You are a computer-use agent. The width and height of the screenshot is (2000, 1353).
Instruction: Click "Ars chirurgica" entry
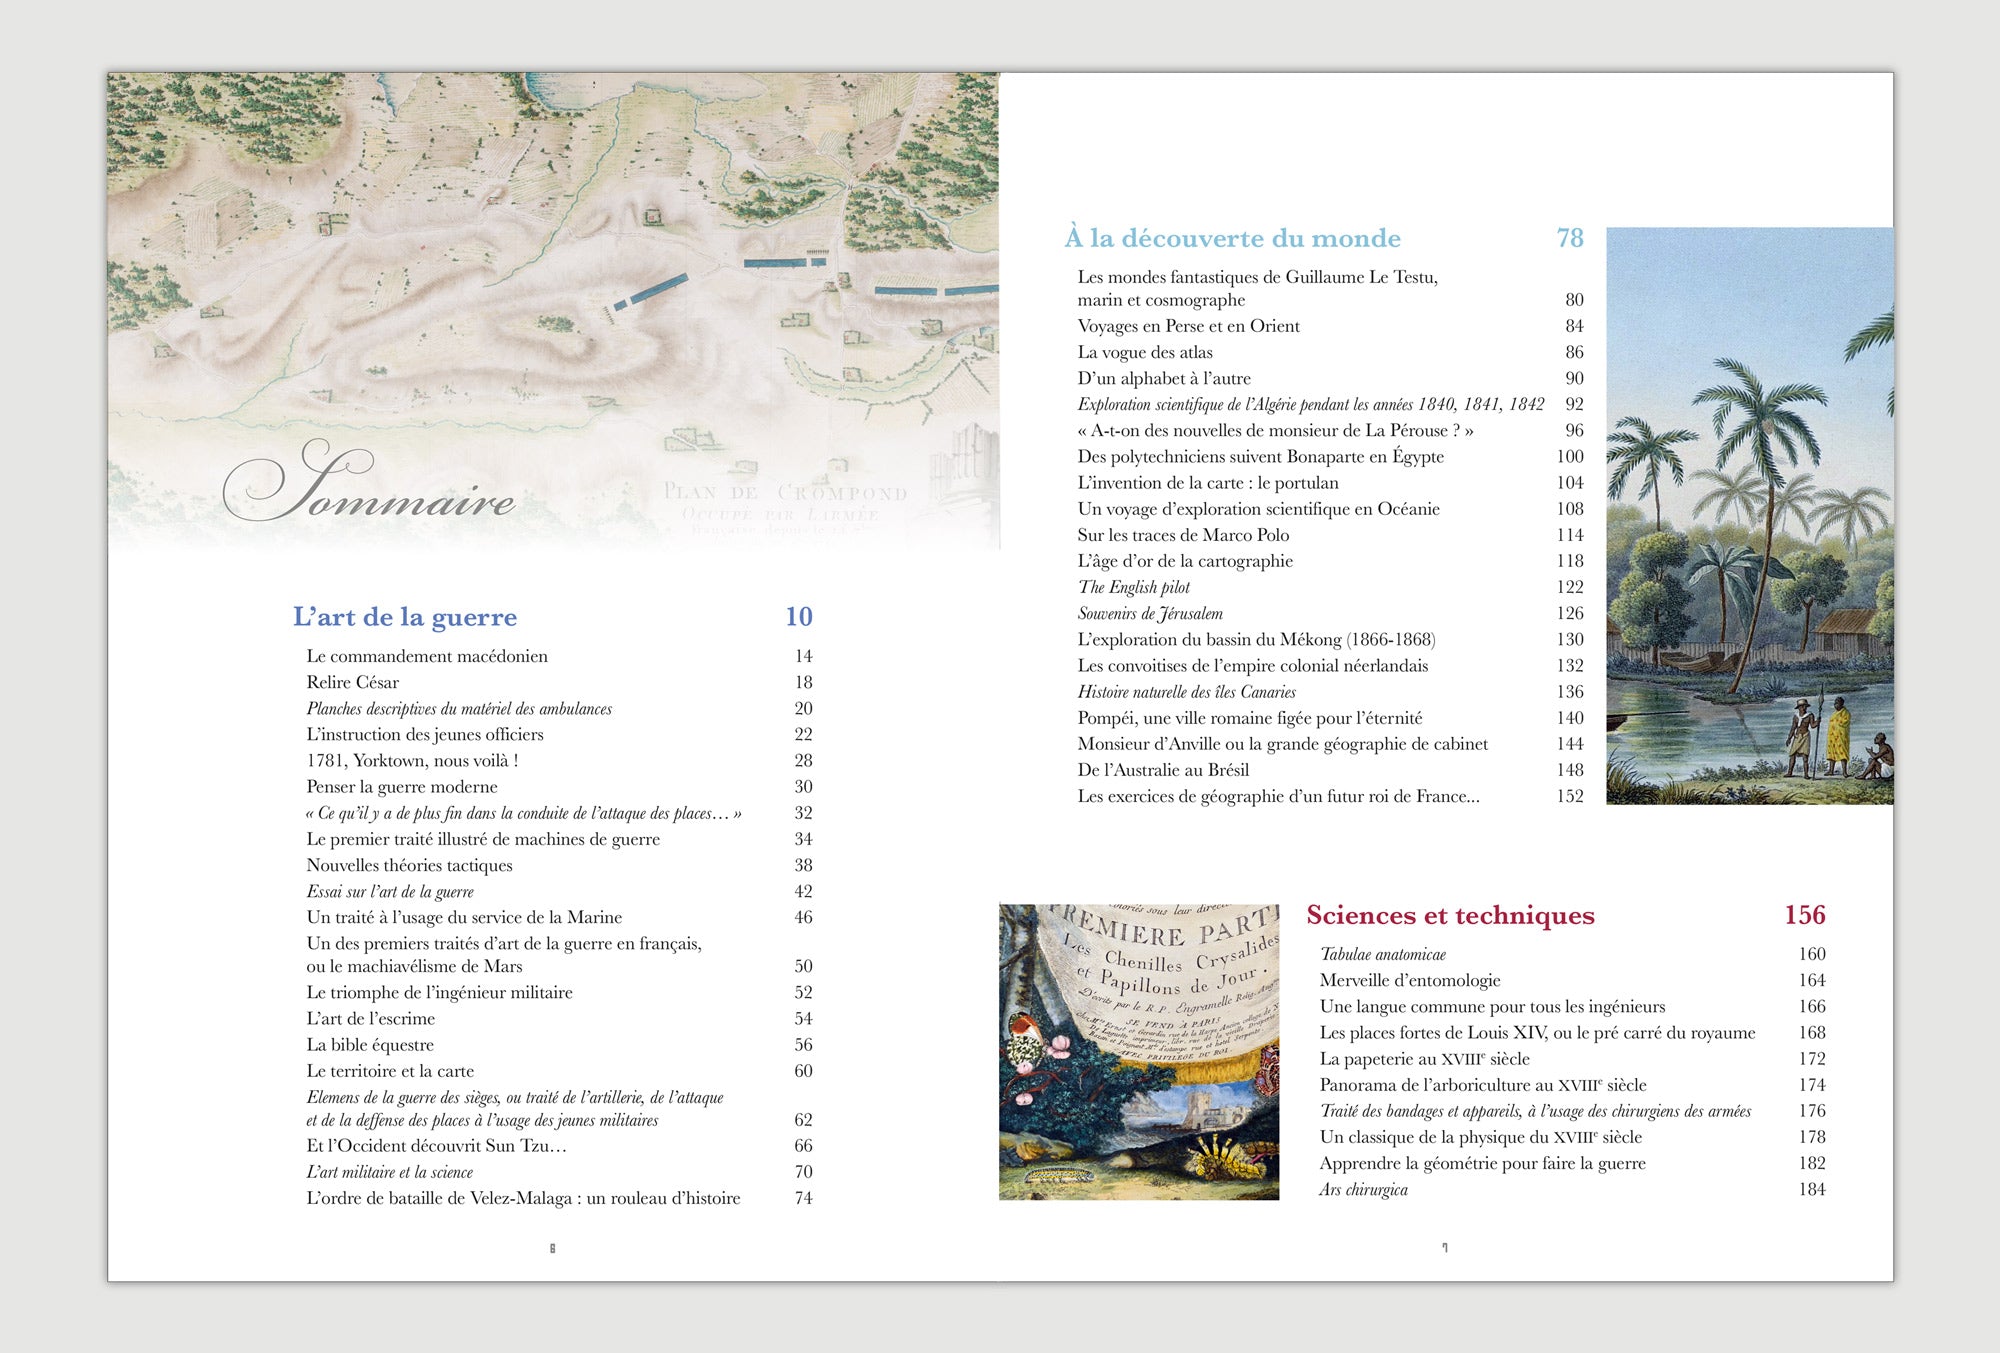(x=1364, y=1189)
